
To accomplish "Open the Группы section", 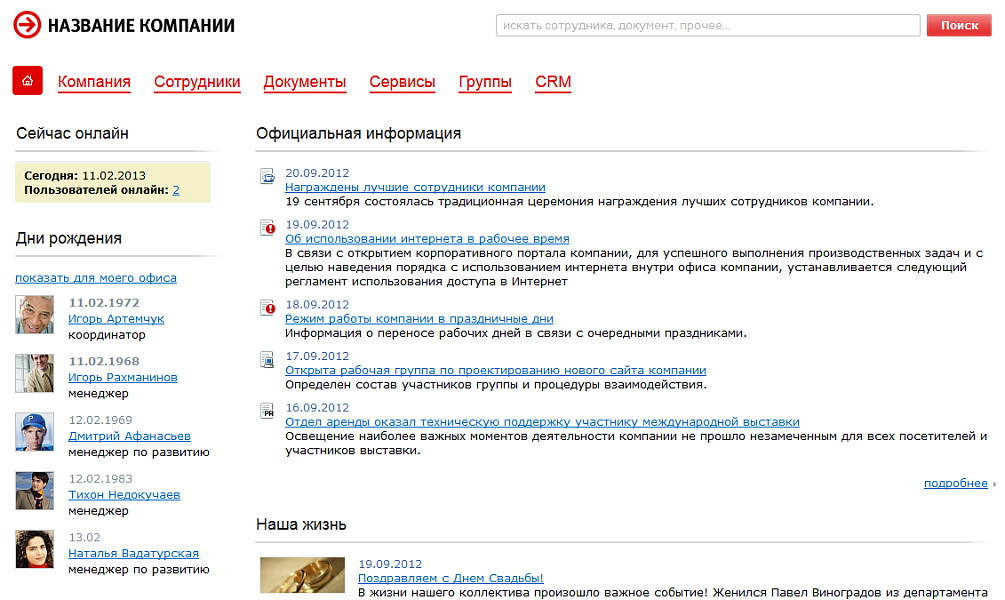I will pos(485,83).
